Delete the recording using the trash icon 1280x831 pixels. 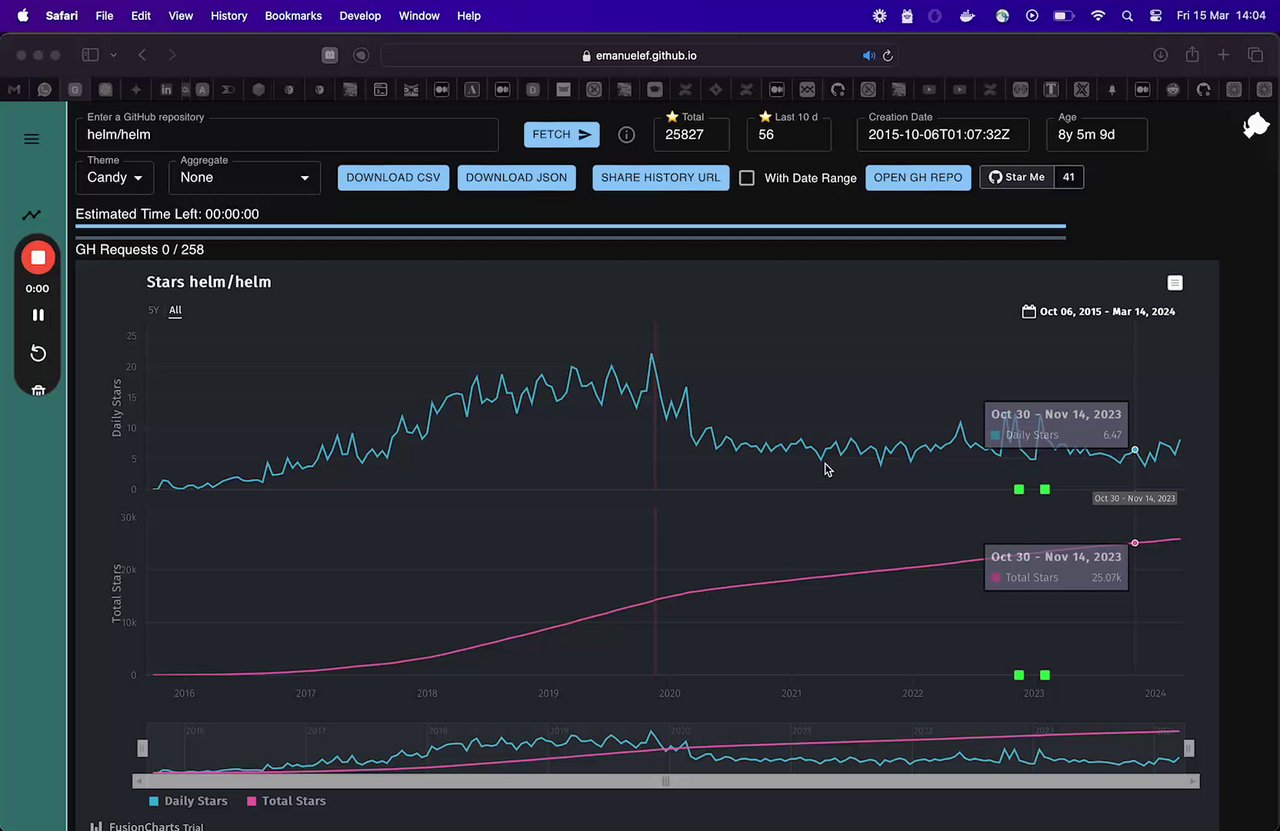[38, 390]
